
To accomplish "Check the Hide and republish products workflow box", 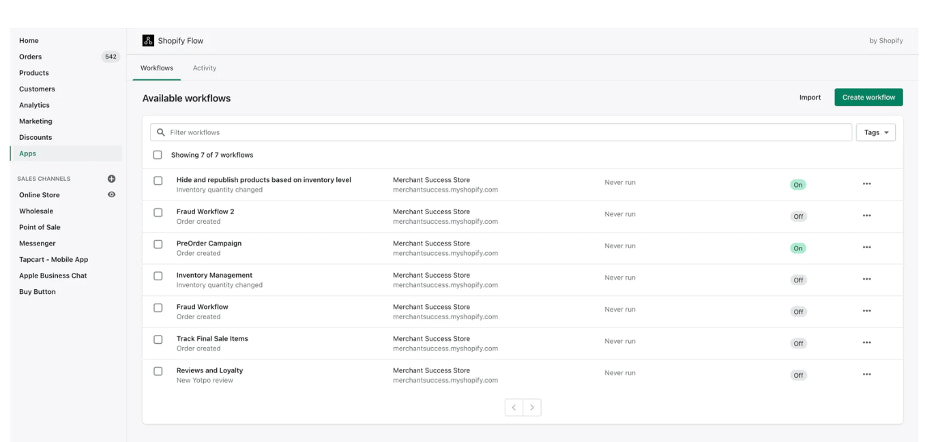I will (x=158, y=181).
